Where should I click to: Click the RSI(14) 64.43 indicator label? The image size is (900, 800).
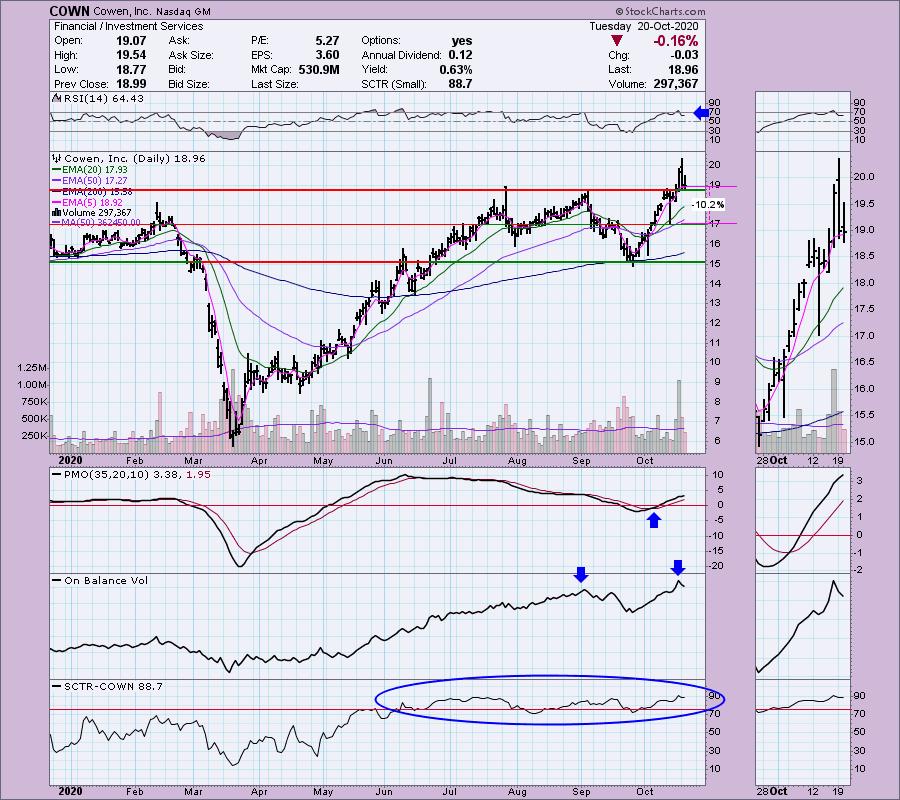98,98
